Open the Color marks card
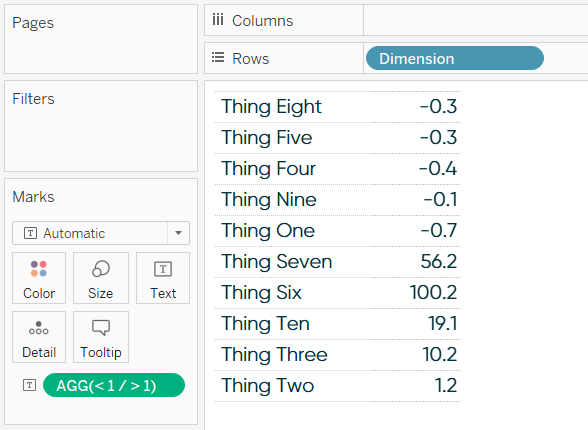588x430 pixels. (39, 278)
